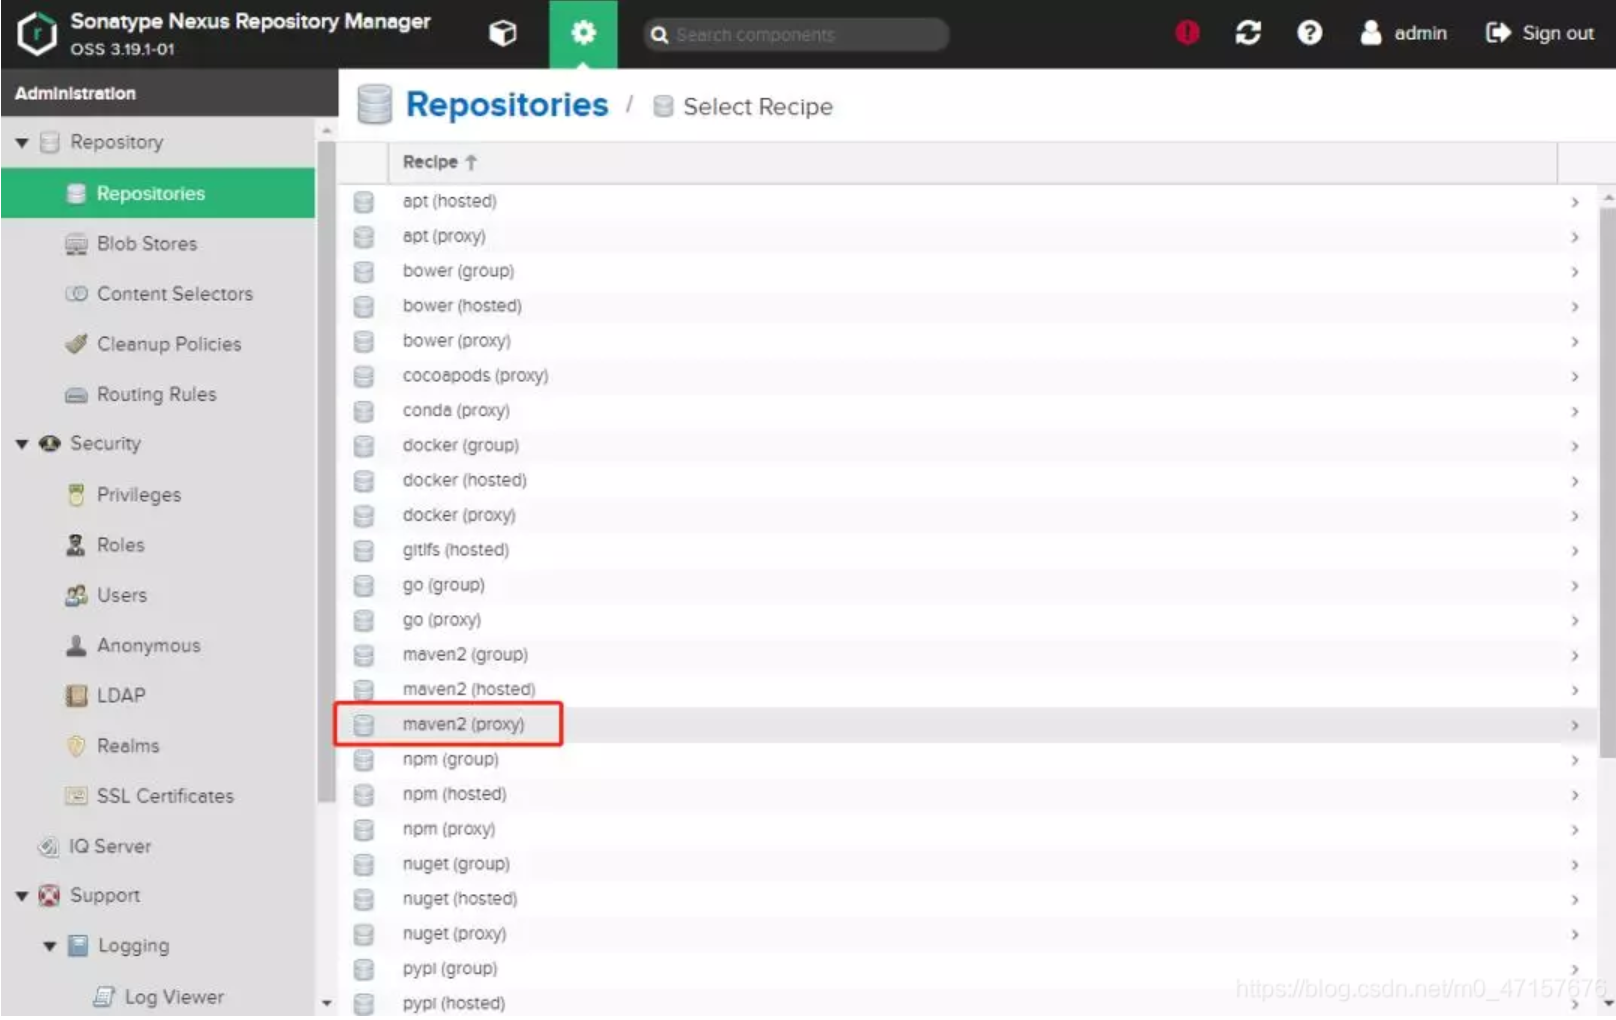Click the chevron on nuget (hosted) row
Image resolution: width=1616 pixels, height=1020 pixels.
pyautogui.click(x=1575, y=899)
